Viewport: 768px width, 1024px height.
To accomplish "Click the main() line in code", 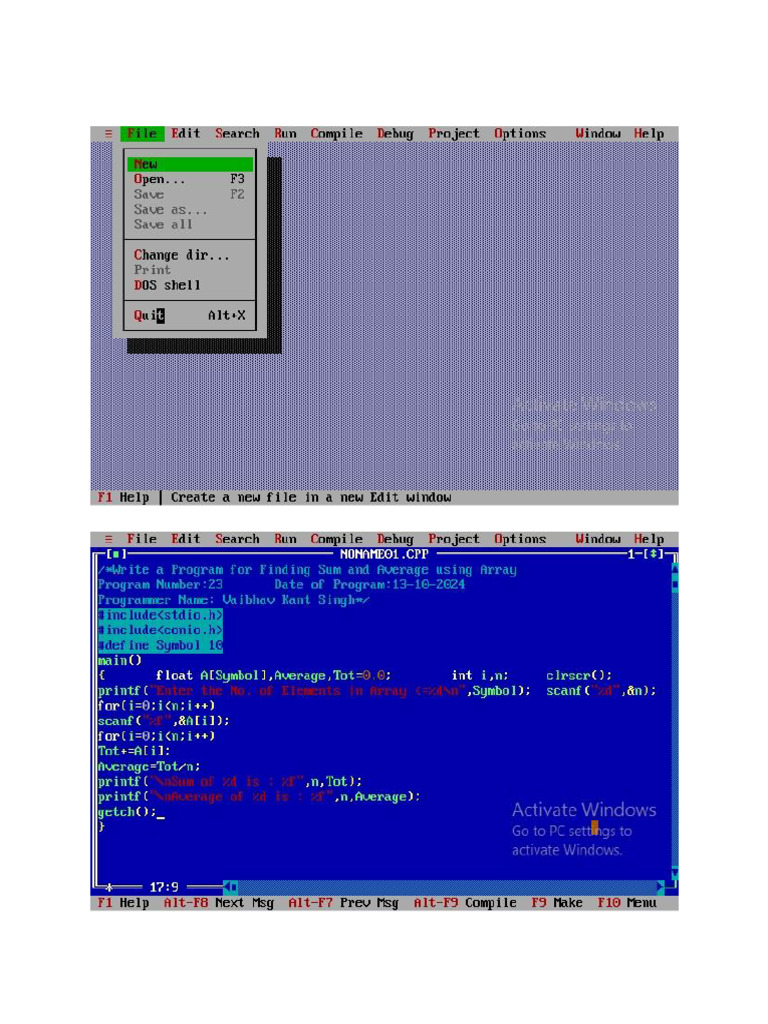I will [120, 661].
